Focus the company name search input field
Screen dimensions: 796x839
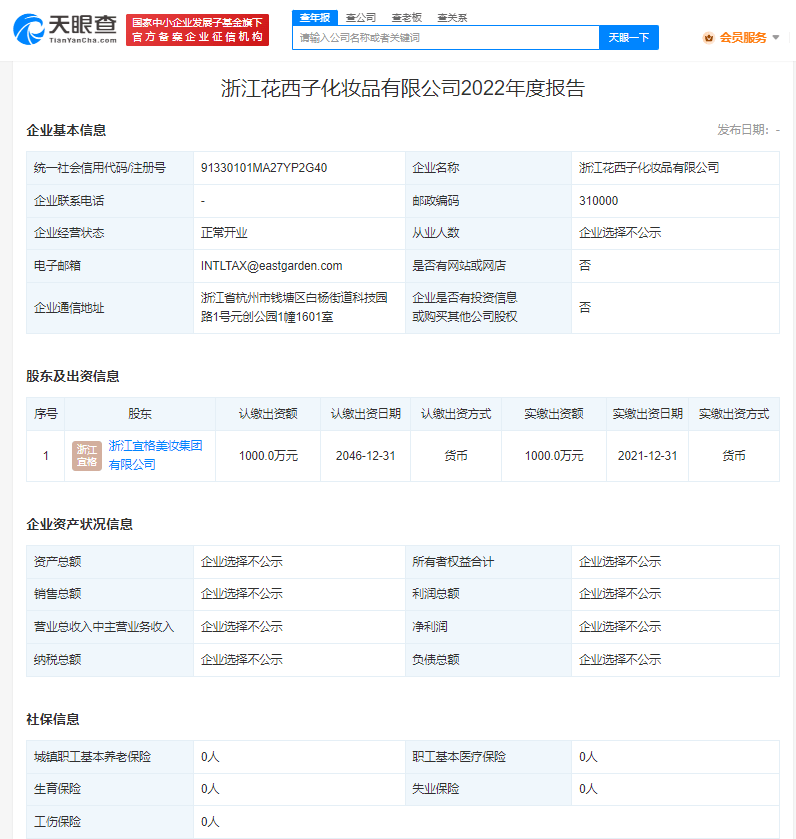click(446, 38)
